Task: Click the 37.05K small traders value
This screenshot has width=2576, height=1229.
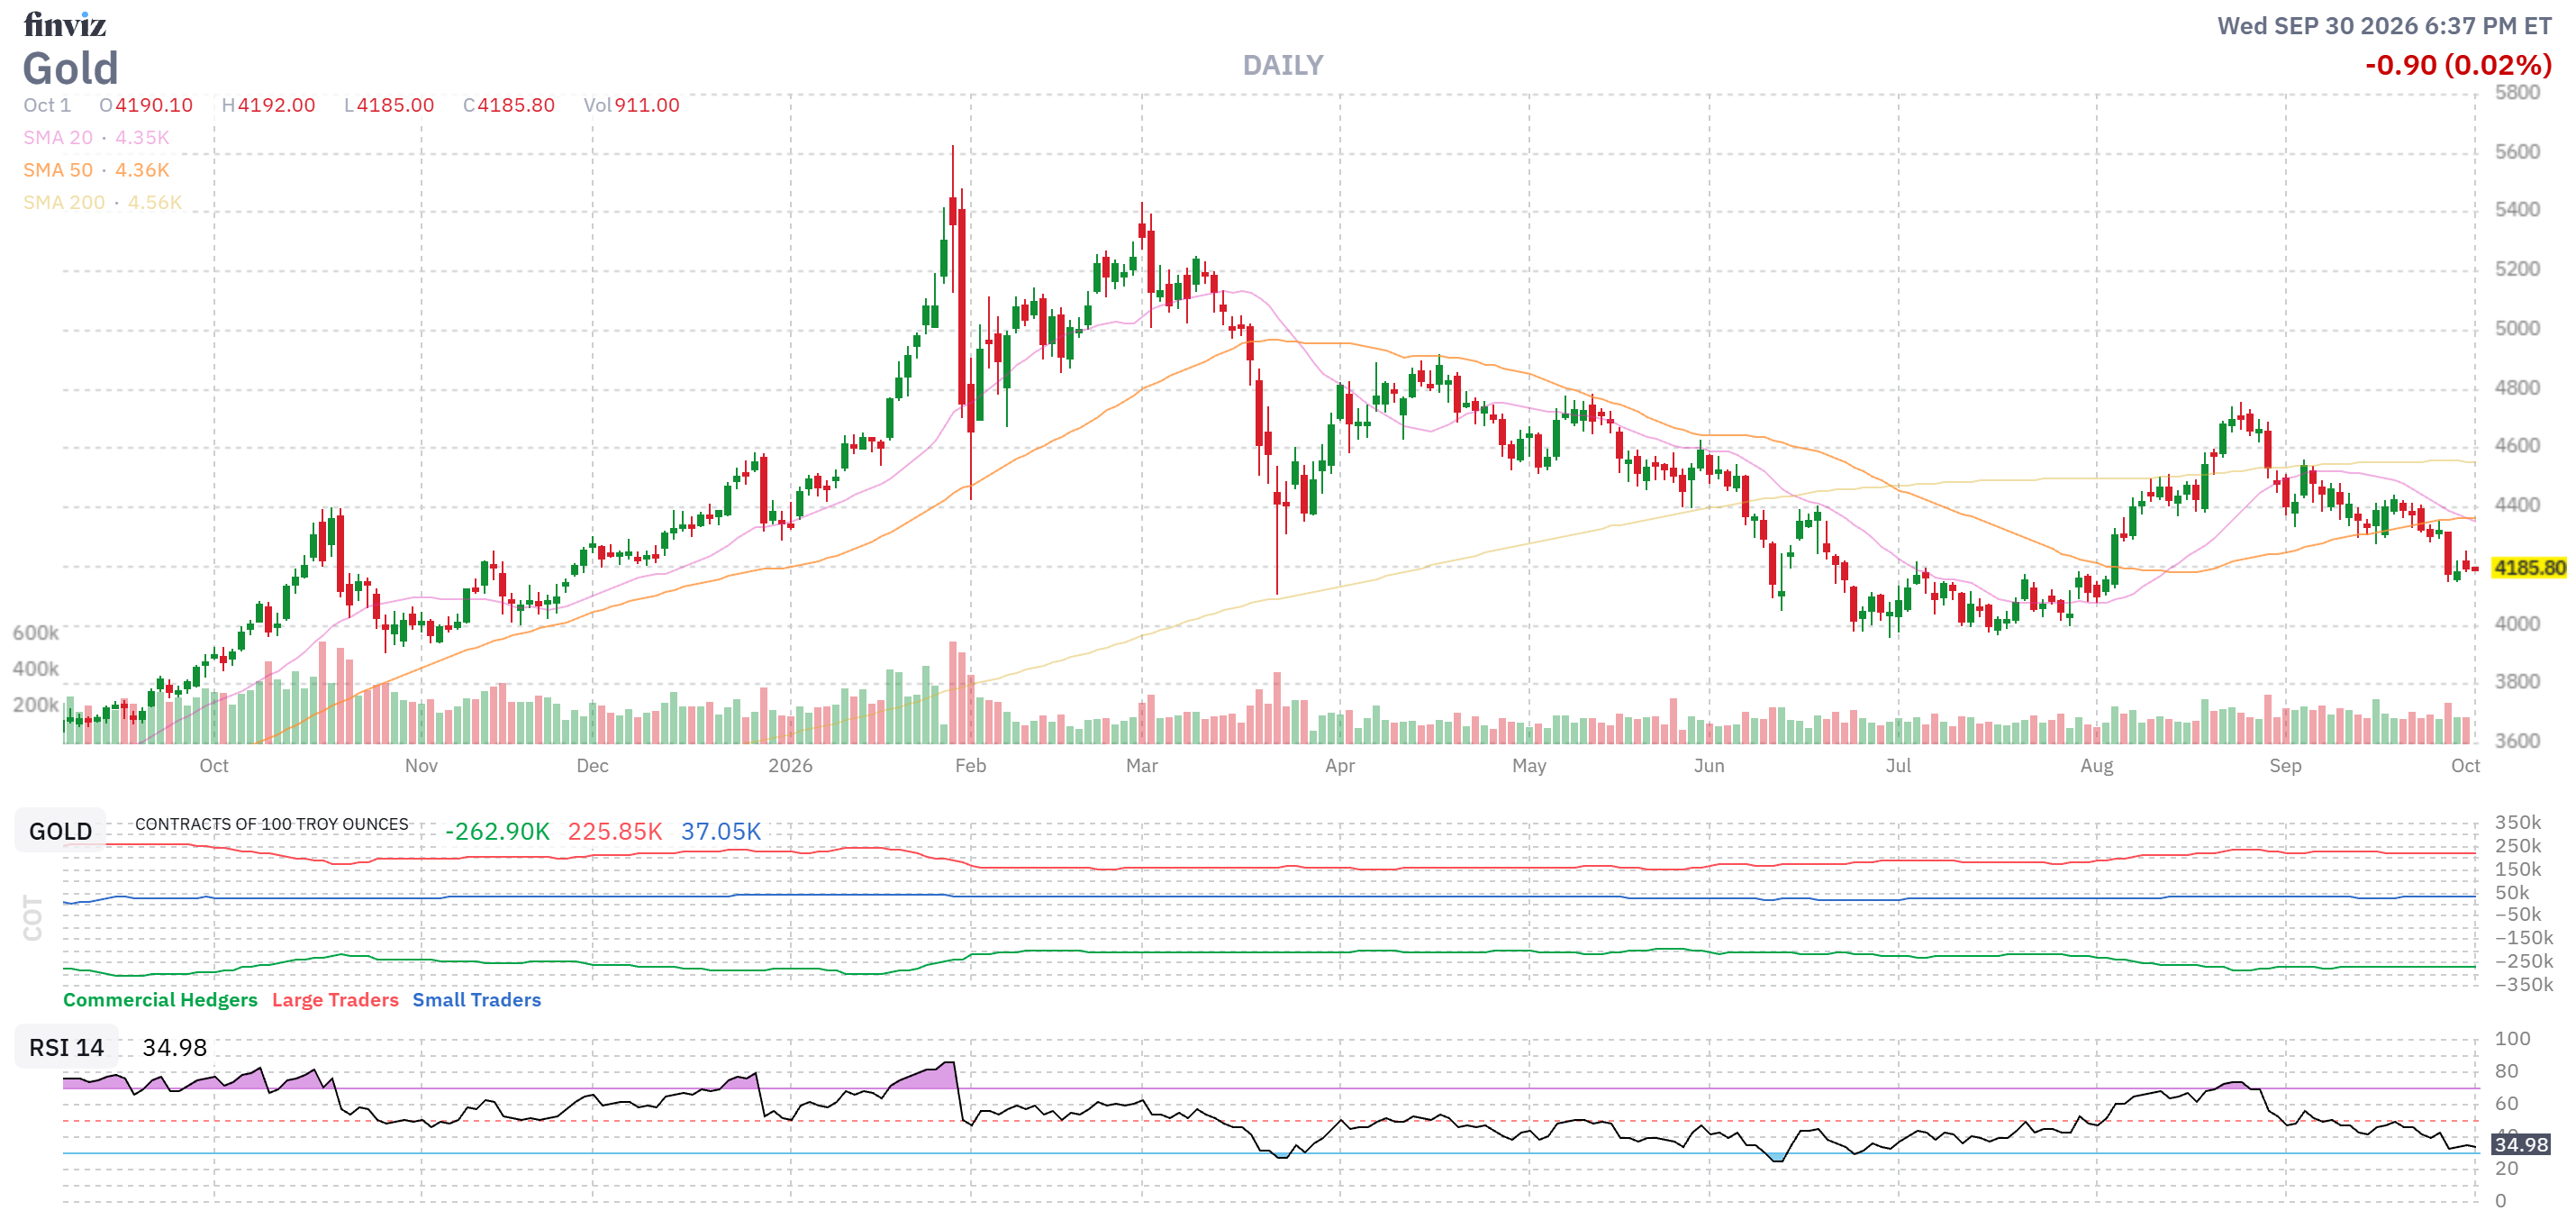Action: (x=721, y=831)
